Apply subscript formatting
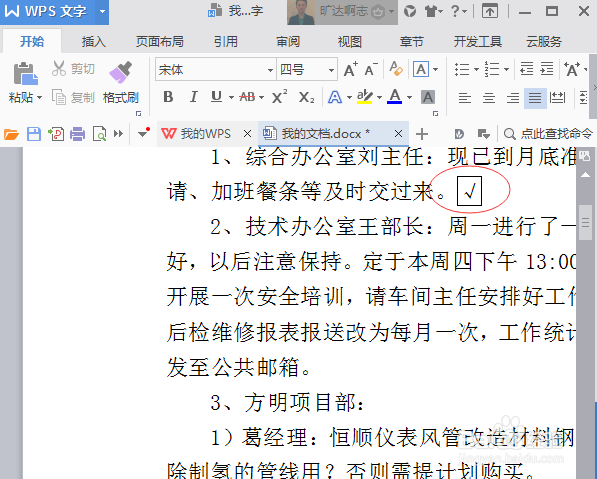 pos(306,97)
